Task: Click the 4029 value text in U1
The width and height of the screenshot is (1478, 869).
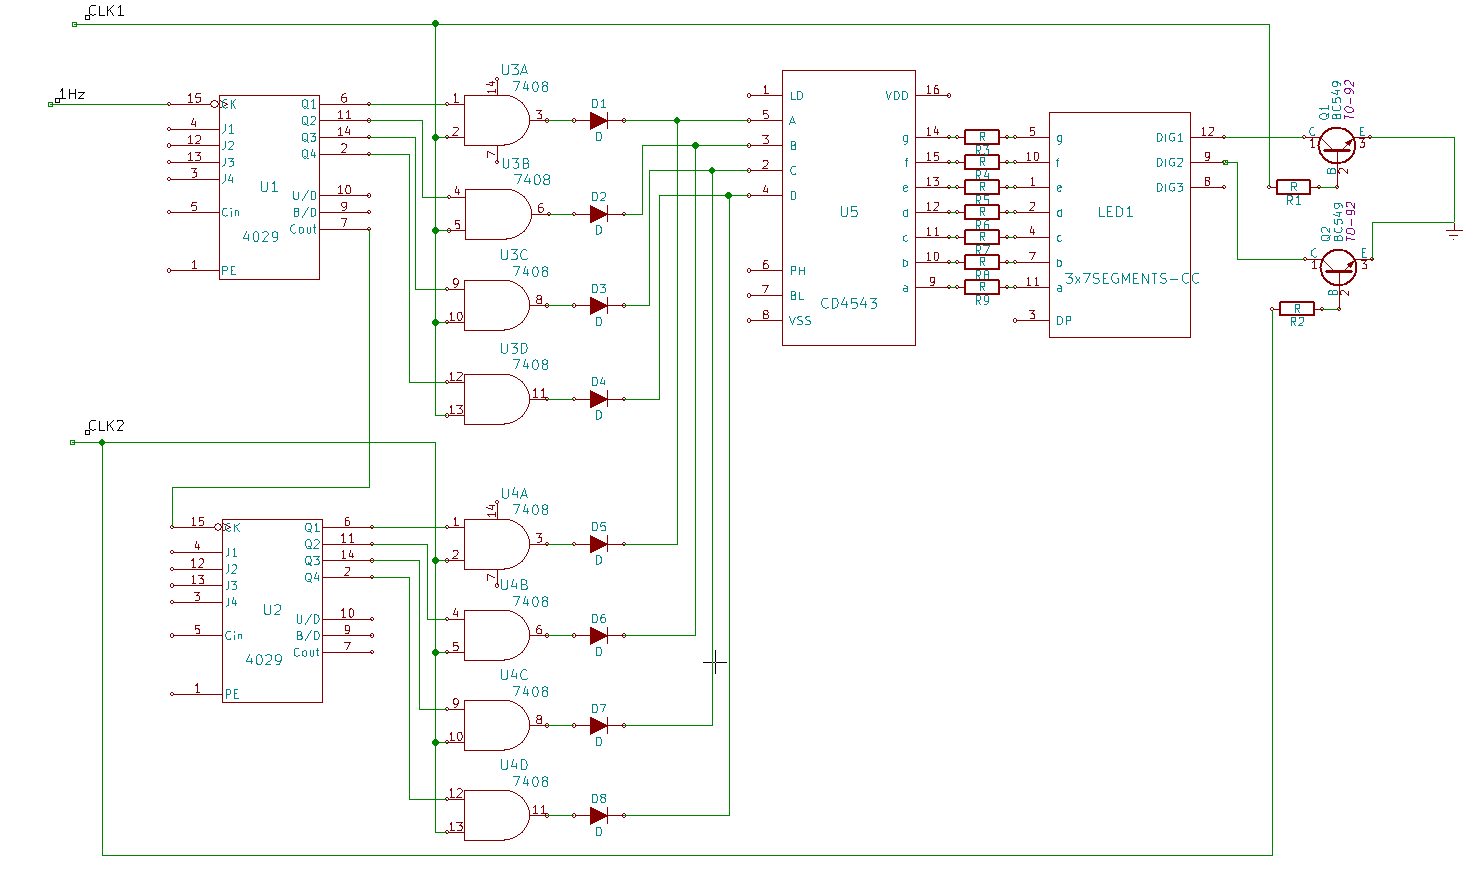Action: pyautogui.click(x=261, y=237)
